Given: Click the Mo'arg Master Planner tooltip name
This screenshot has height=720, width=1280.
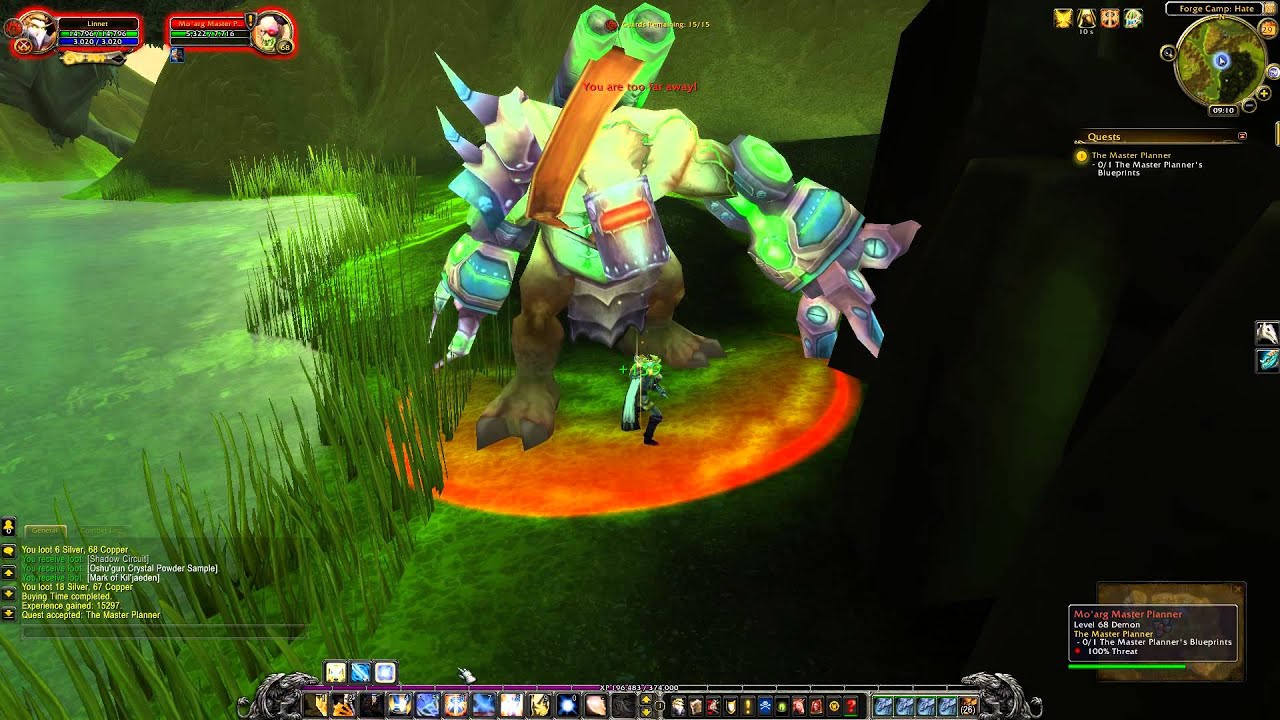Looking at the screenshot, I should pyautogui.click(x=1128, y=614).
